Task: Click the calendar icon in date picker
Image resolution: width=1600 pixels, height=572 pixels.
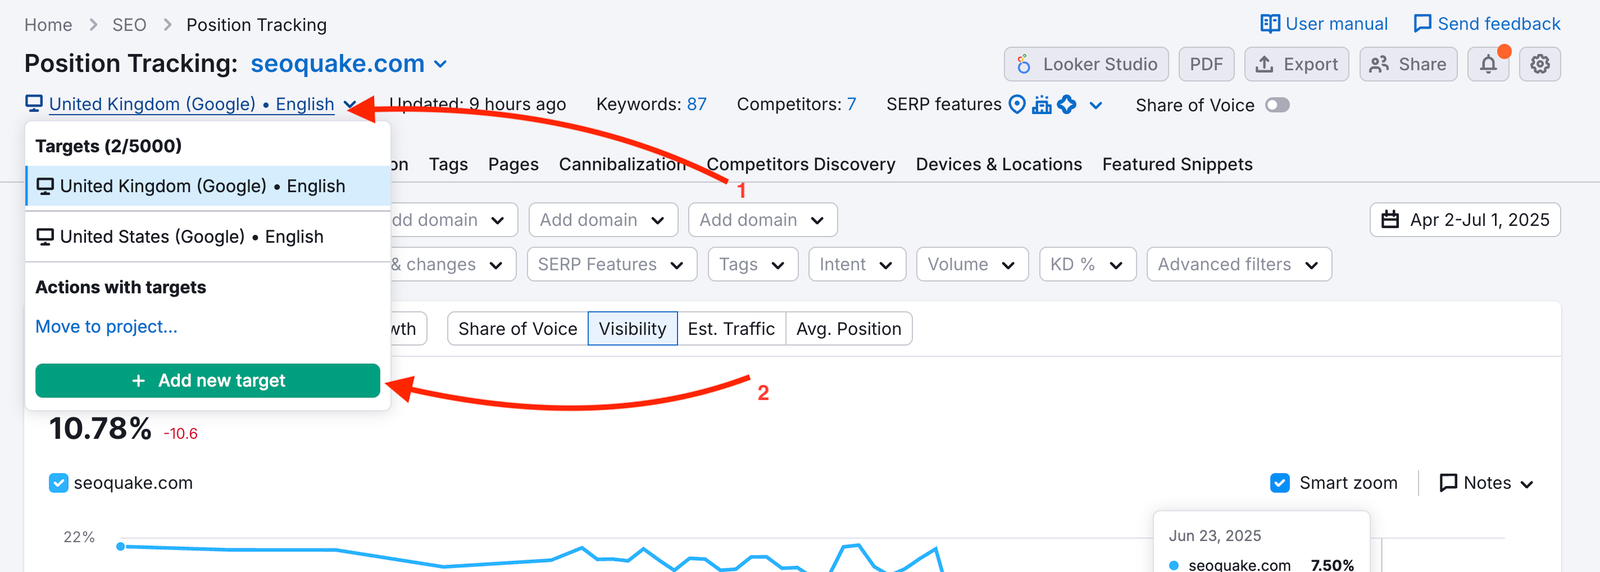Action: (1390, 220)
